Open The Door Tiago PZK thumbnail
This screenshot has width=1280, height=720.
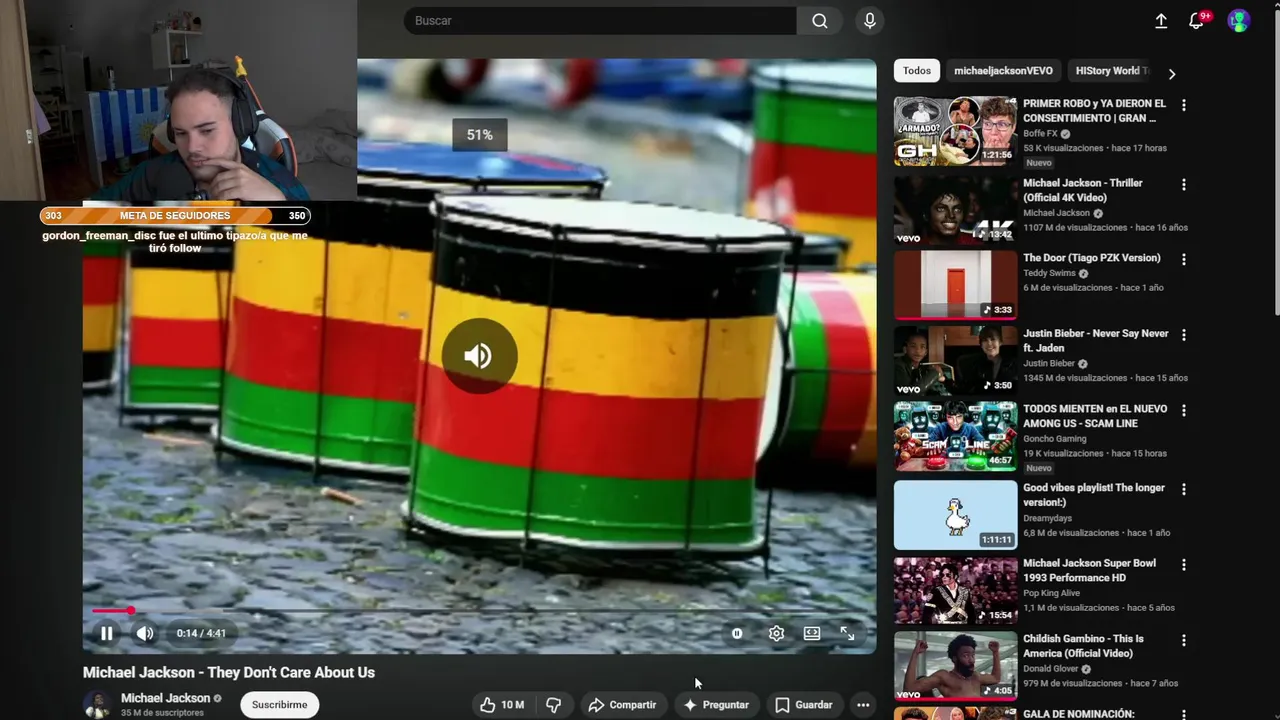955,285
